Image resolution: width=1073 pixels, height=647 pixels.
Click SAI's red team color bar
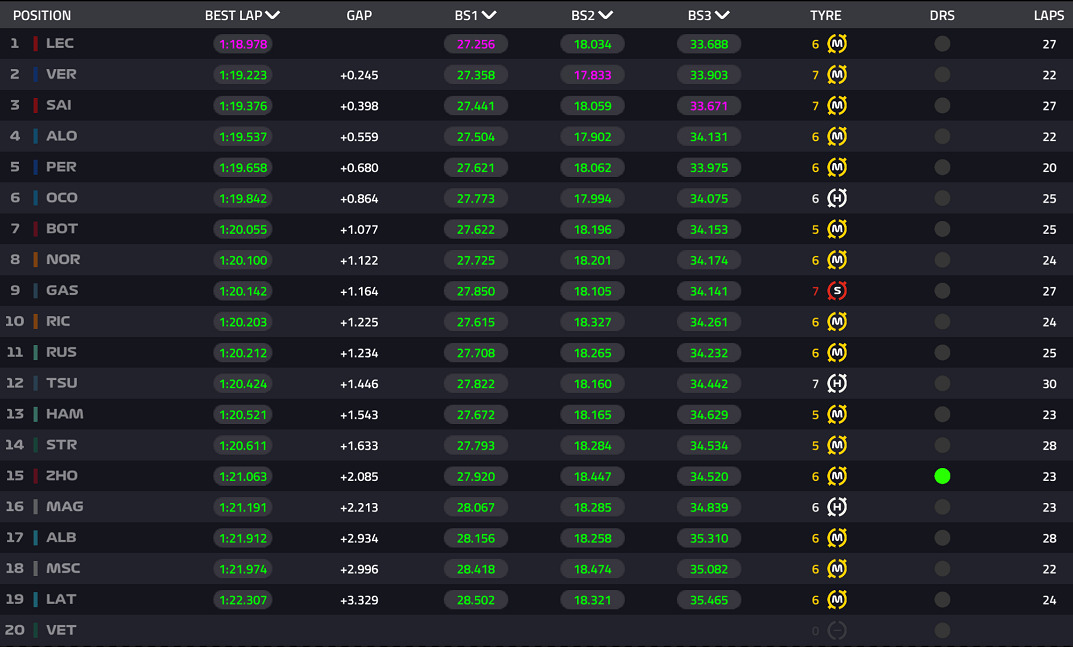(36, 105)
